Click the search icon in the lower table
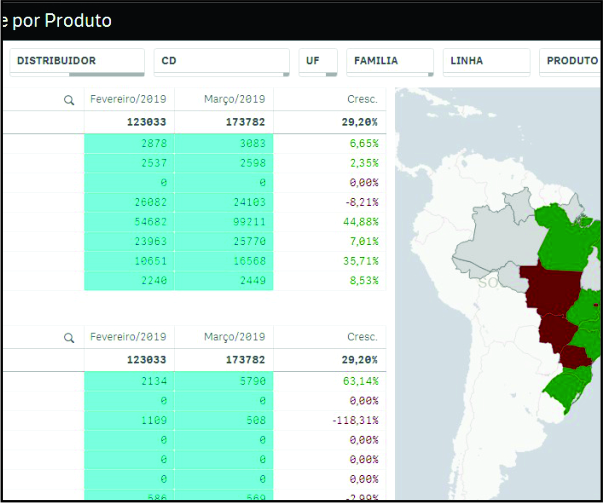This screenshot has width=603, height=503. 68,338
